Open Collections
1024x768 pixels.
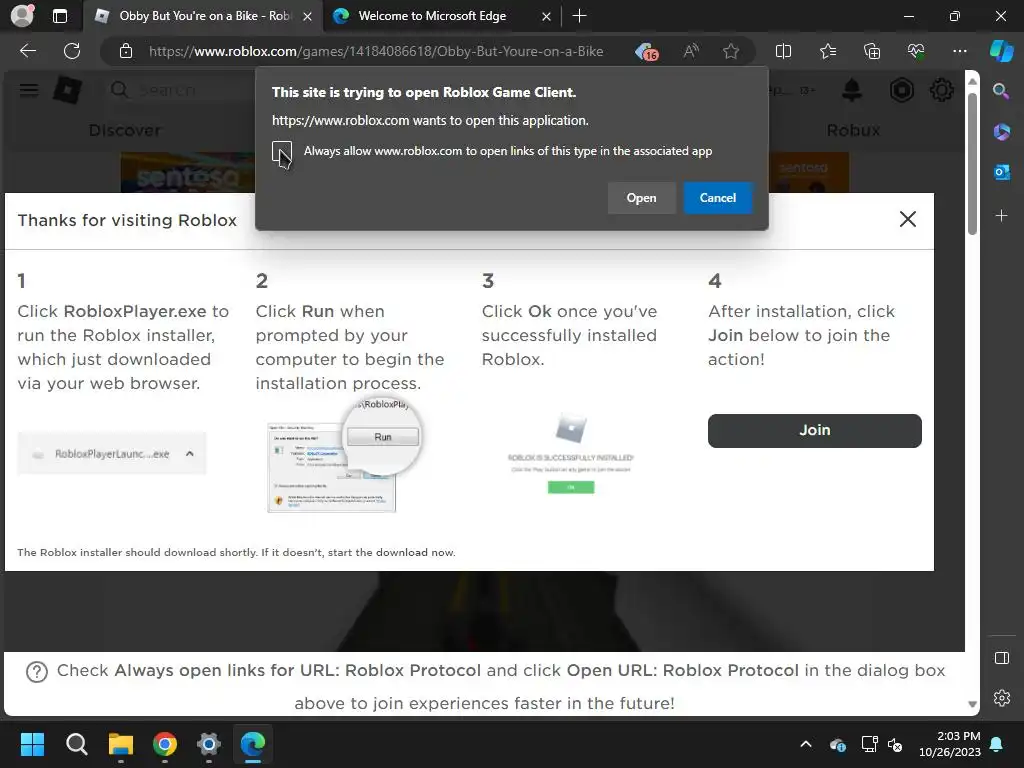(x=872, y=51)
